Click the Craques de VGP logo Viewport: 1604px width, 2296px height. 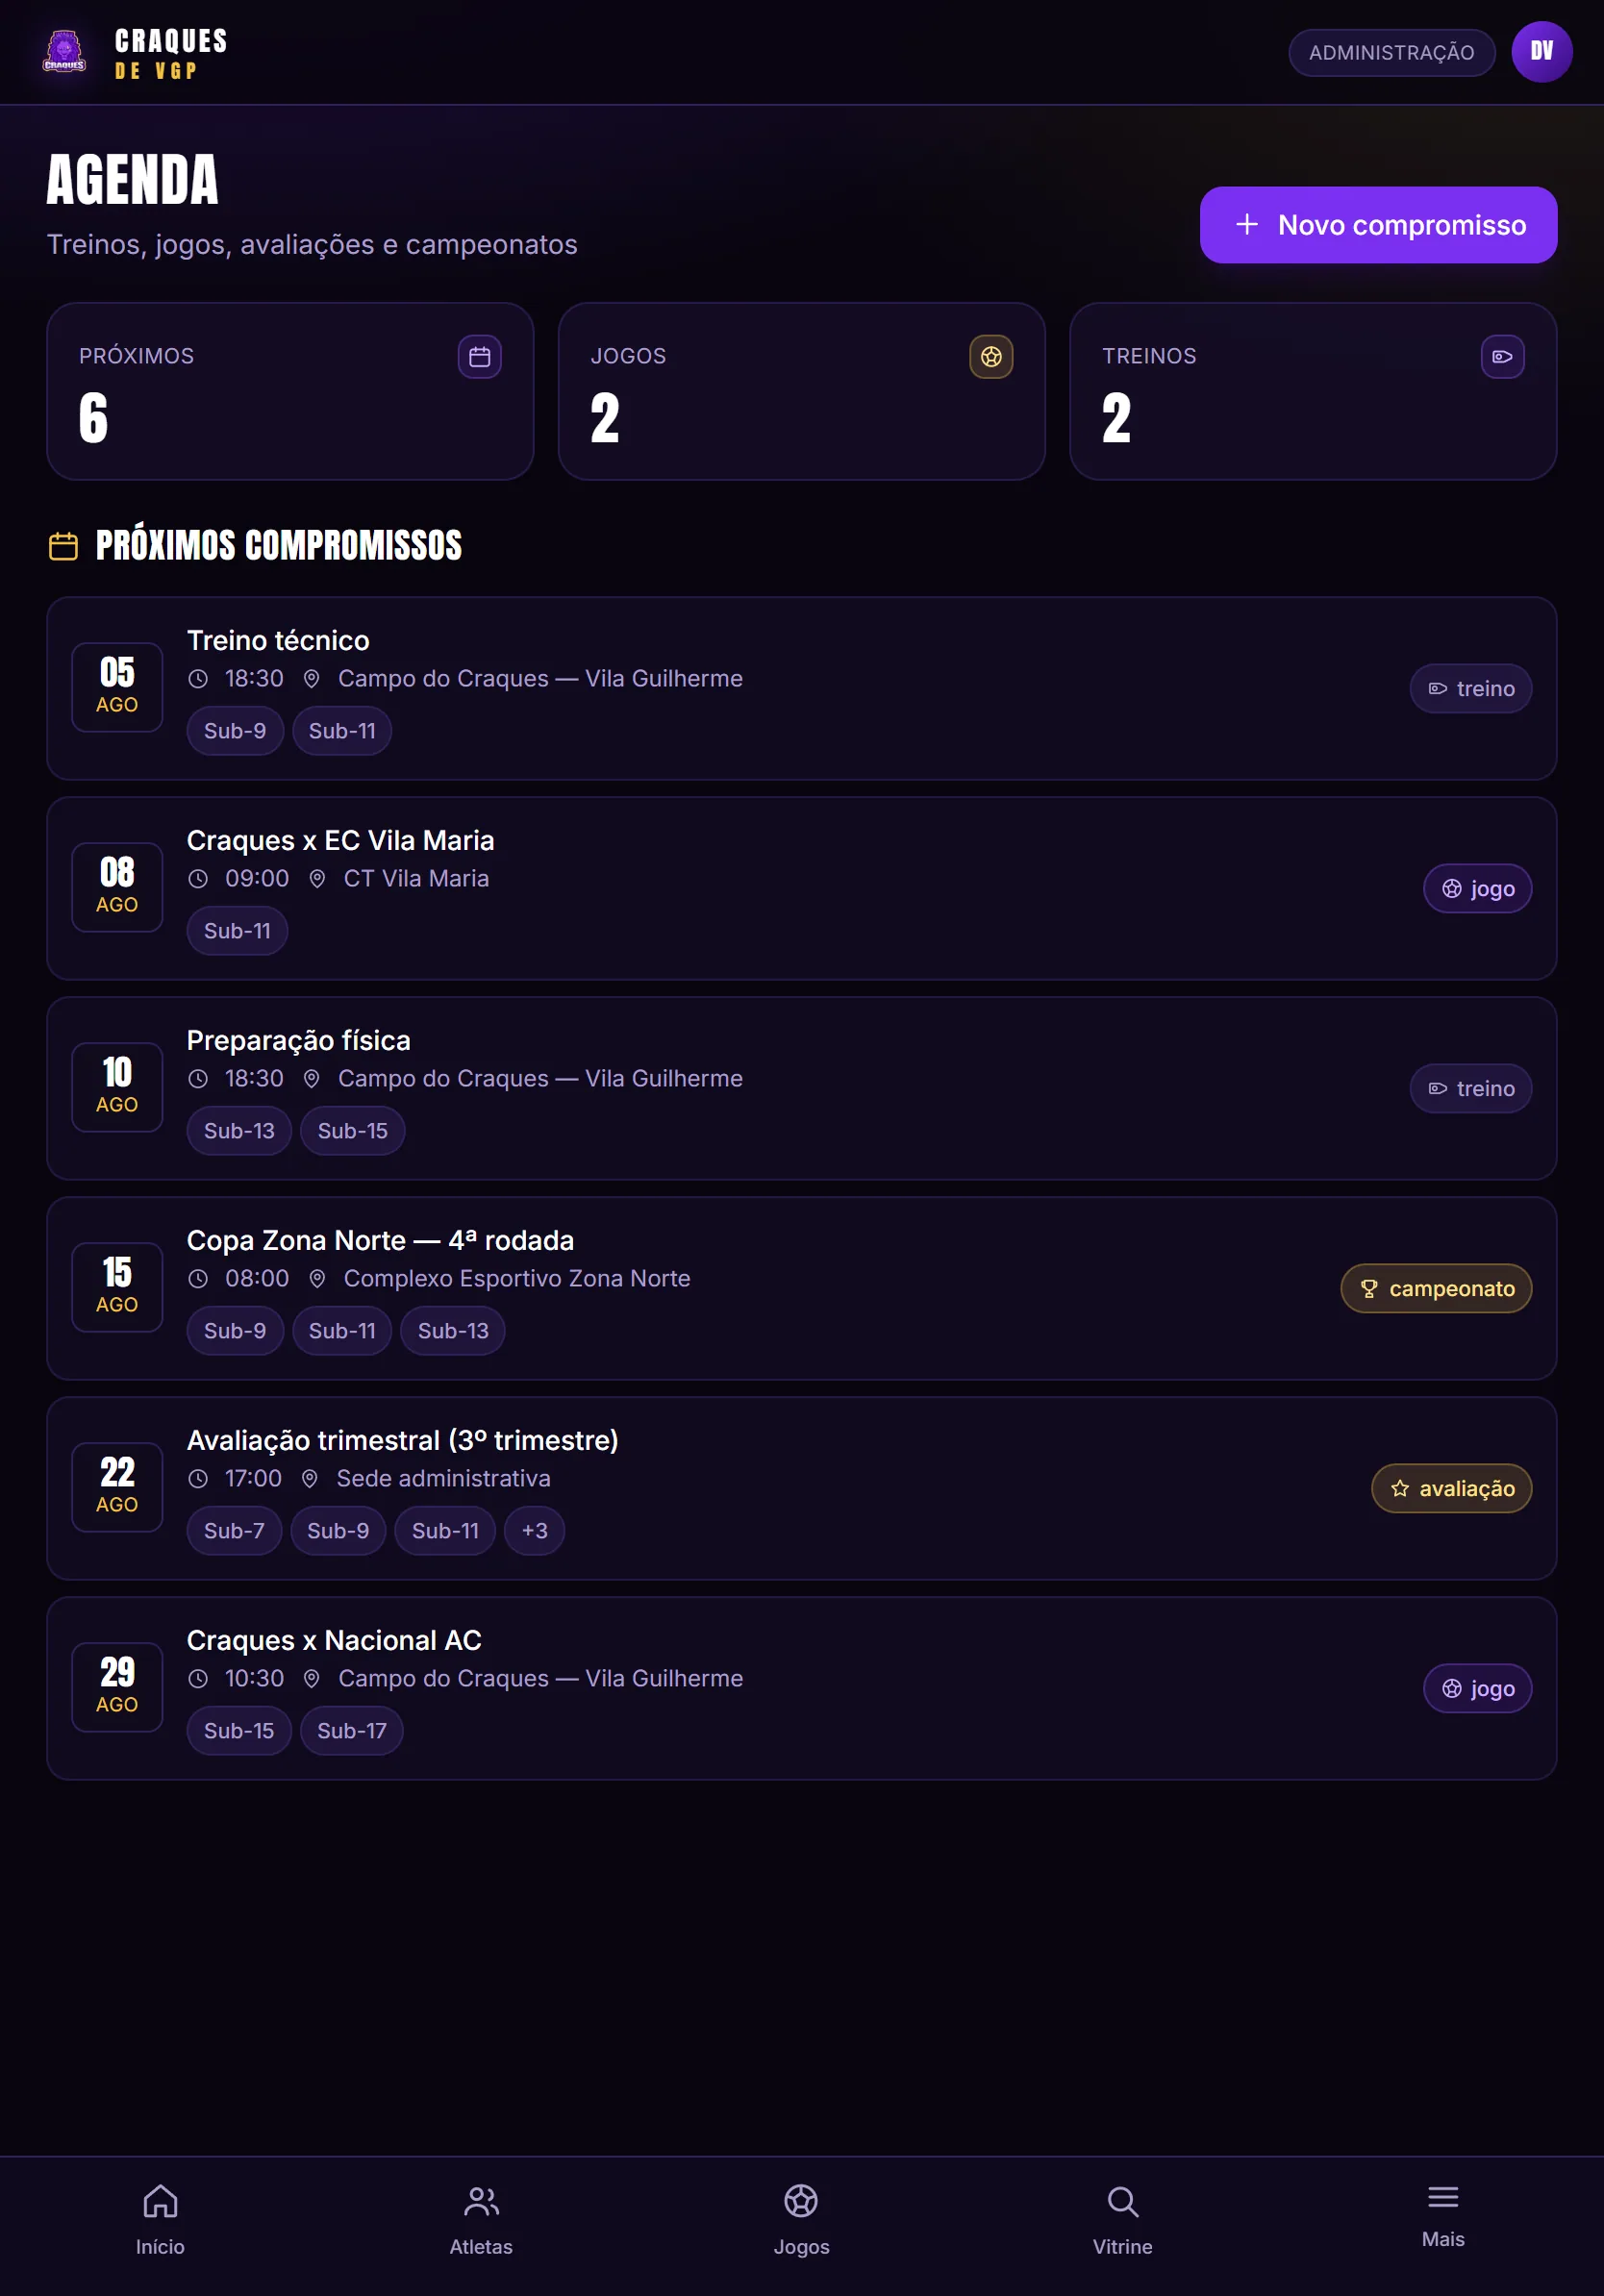coord(65,52)
